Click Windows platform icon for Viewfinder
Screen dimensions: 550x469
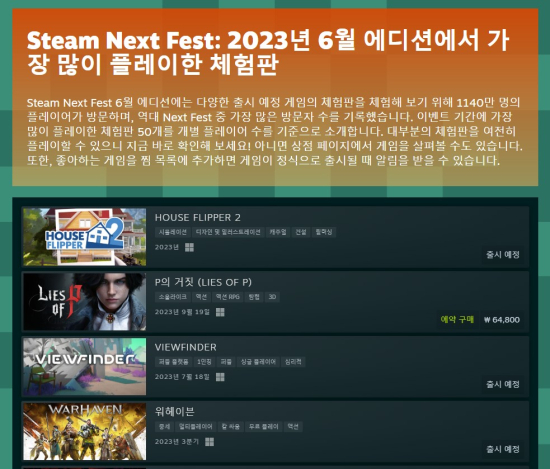220,377
